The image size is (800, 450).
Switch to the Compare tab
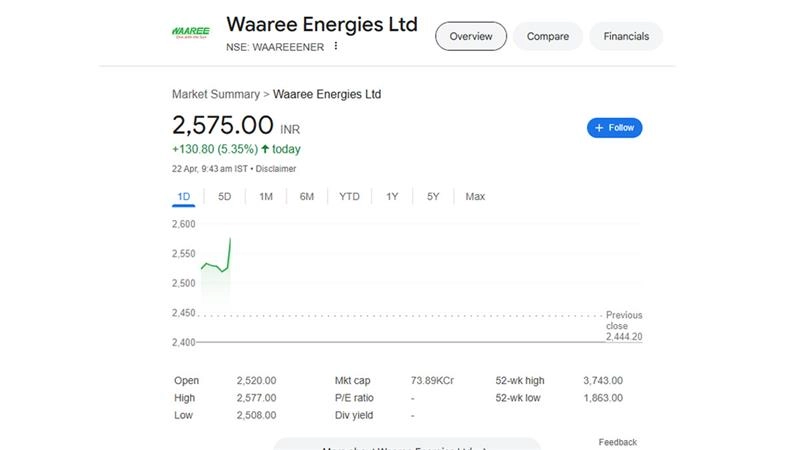pos(548,36)
